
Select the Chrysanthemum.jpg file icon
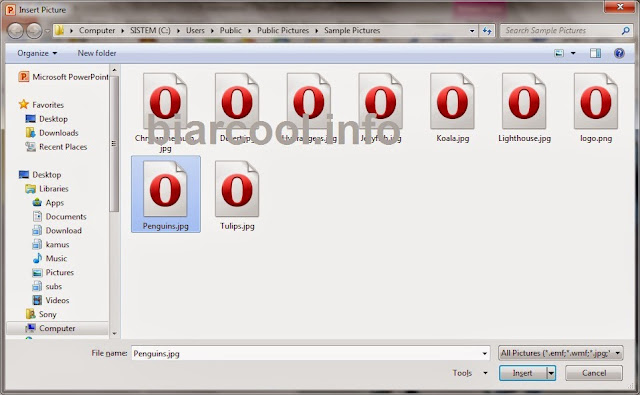(x=165, y=101)
